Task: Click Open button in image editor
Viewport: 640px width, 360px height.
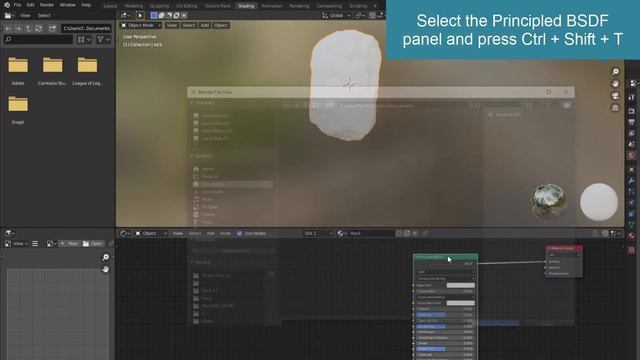Action: (93, 244)
